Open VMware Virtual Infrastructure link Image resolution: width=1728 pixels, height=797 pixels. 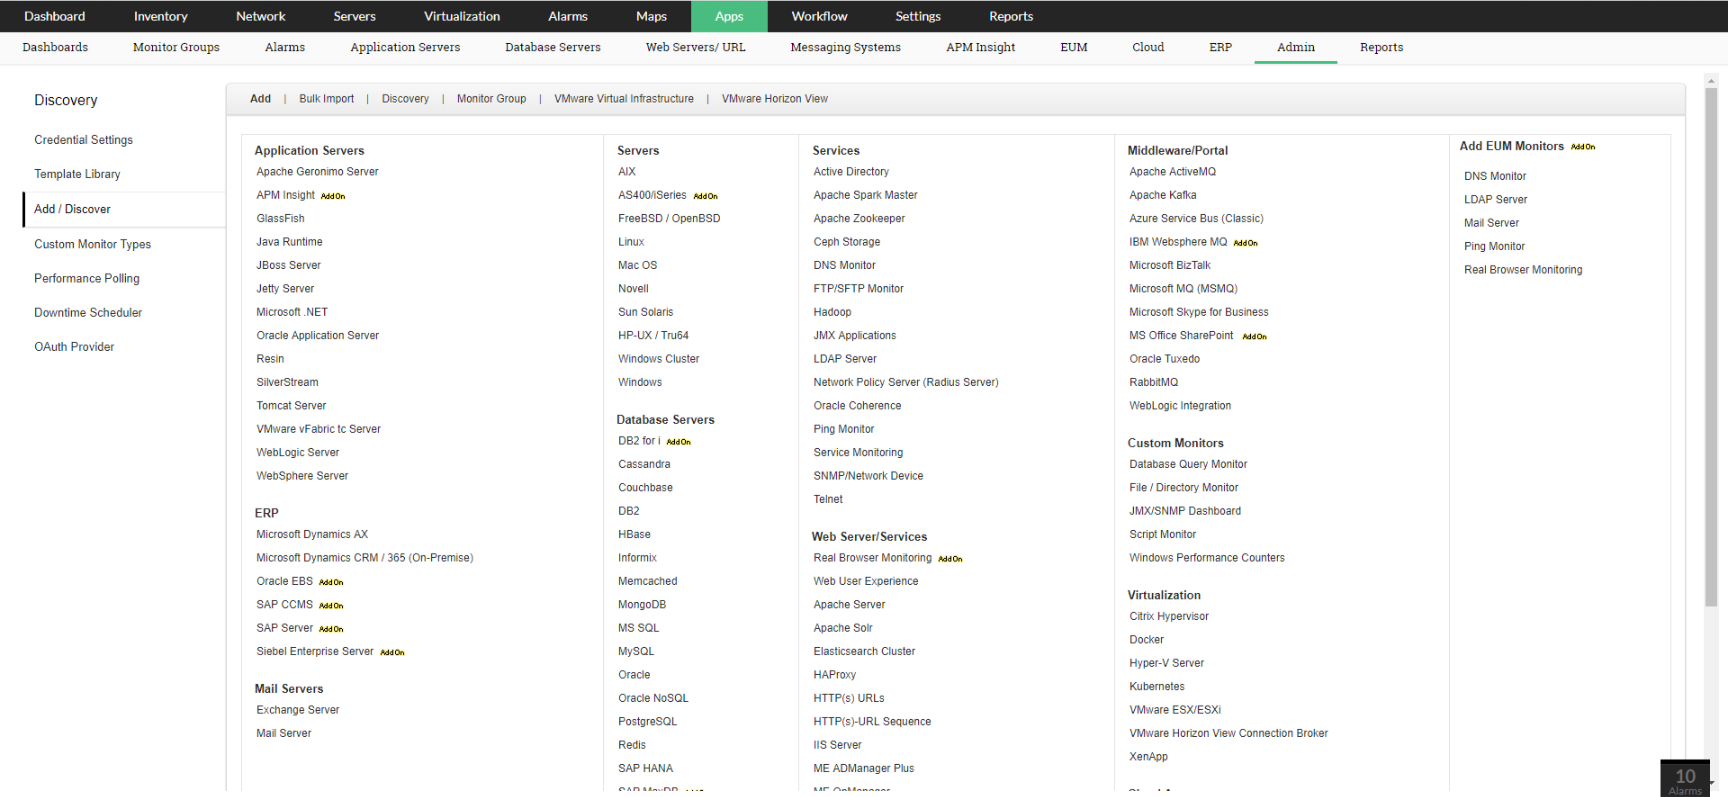click(624, 99)
